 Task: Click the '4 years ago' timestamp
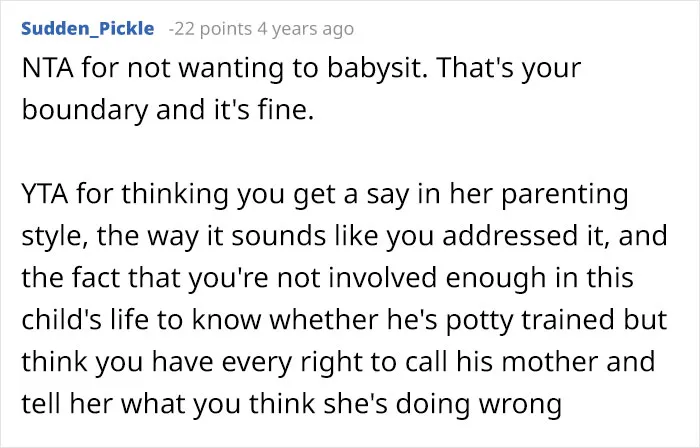305,29
